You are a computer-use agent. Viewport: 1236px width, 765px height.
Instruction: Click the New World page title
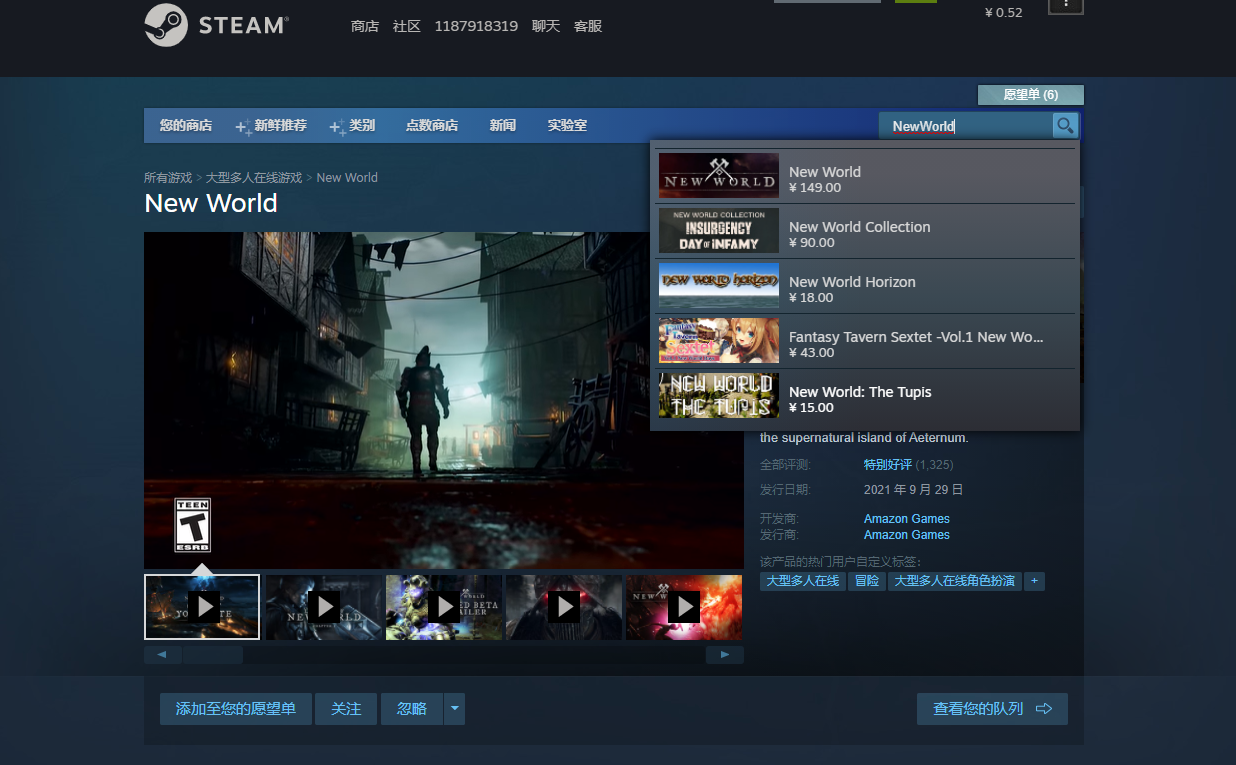[x=211, y=203]
